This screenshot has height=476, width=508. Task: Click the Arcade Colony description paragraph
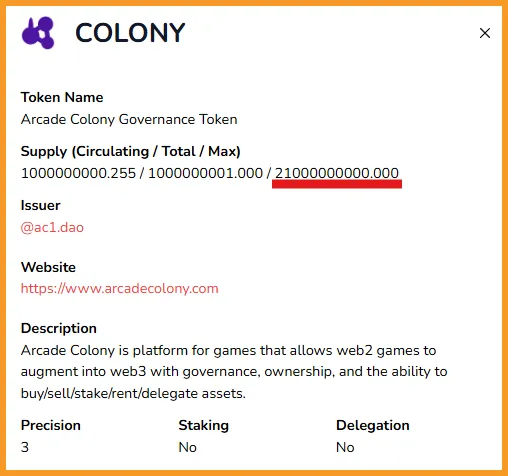234,372
